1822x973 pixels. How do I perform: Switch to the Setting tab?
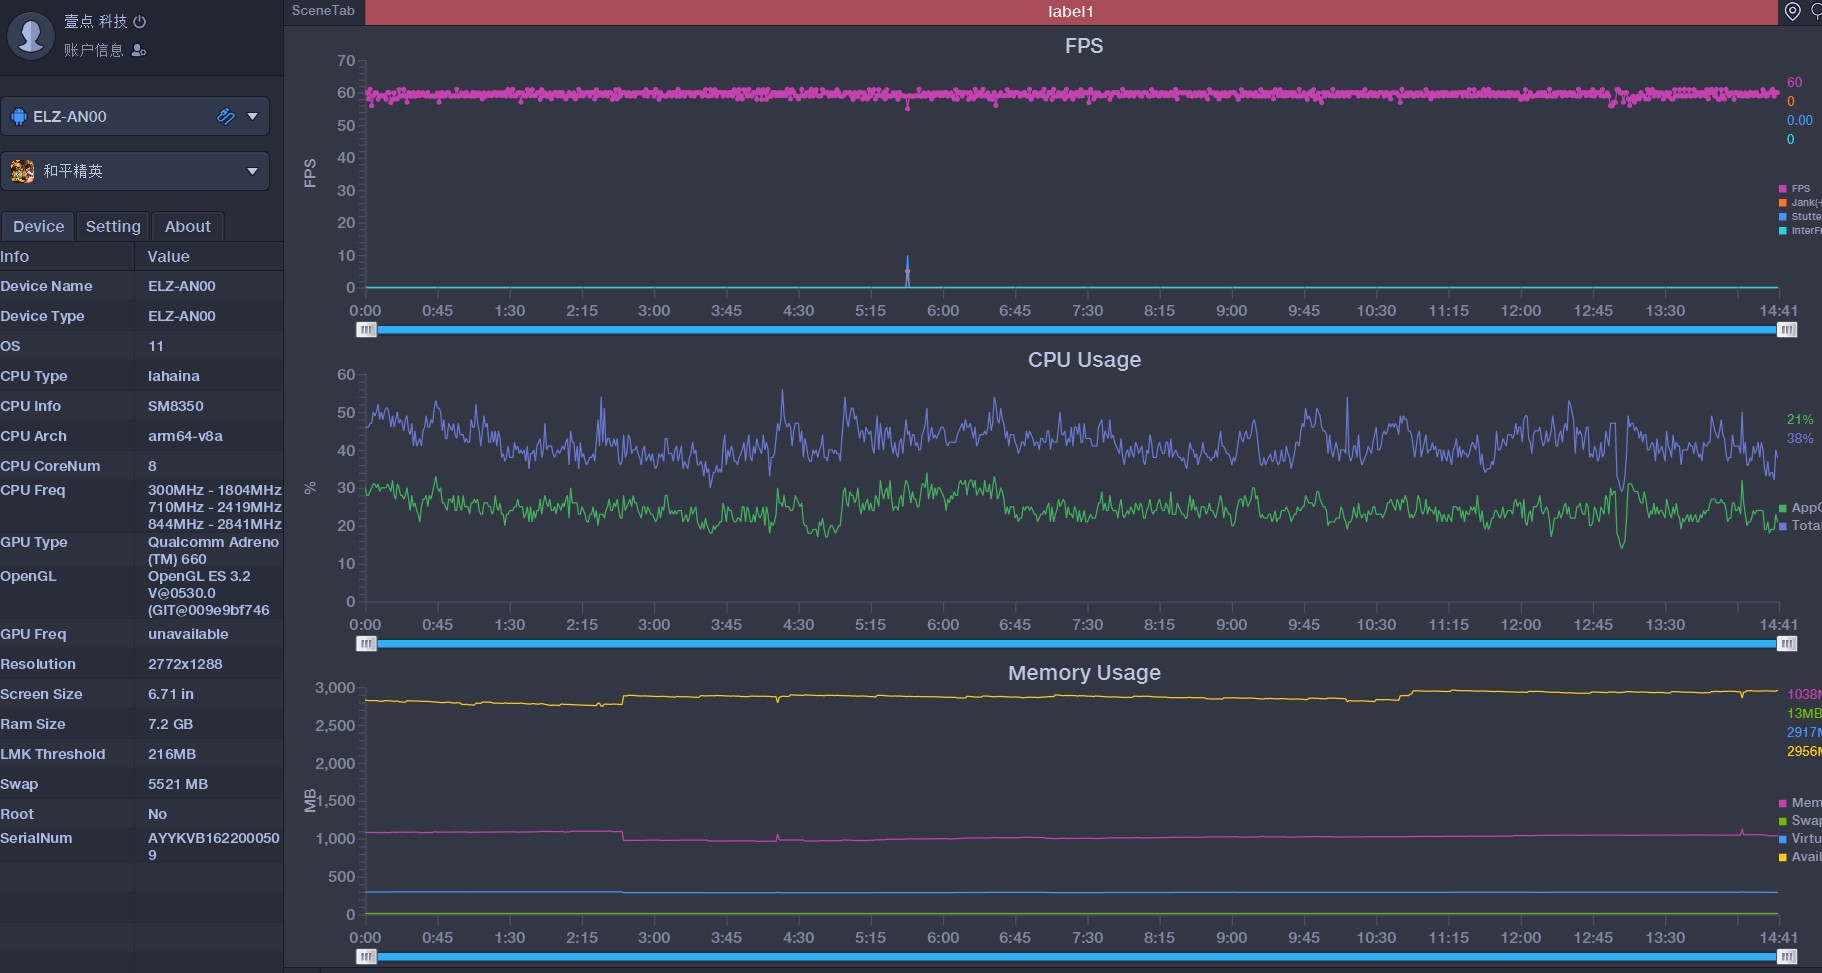(113, 226)
